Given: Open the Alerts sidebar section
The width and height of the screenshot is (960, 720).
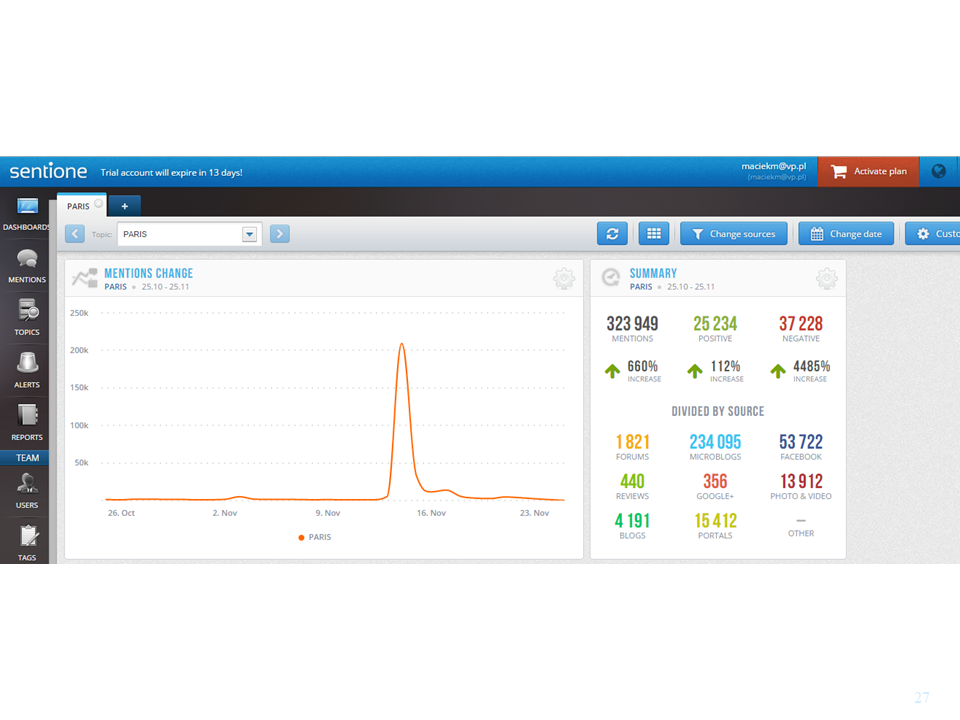Looking at the screenshot, I should 26,372.
